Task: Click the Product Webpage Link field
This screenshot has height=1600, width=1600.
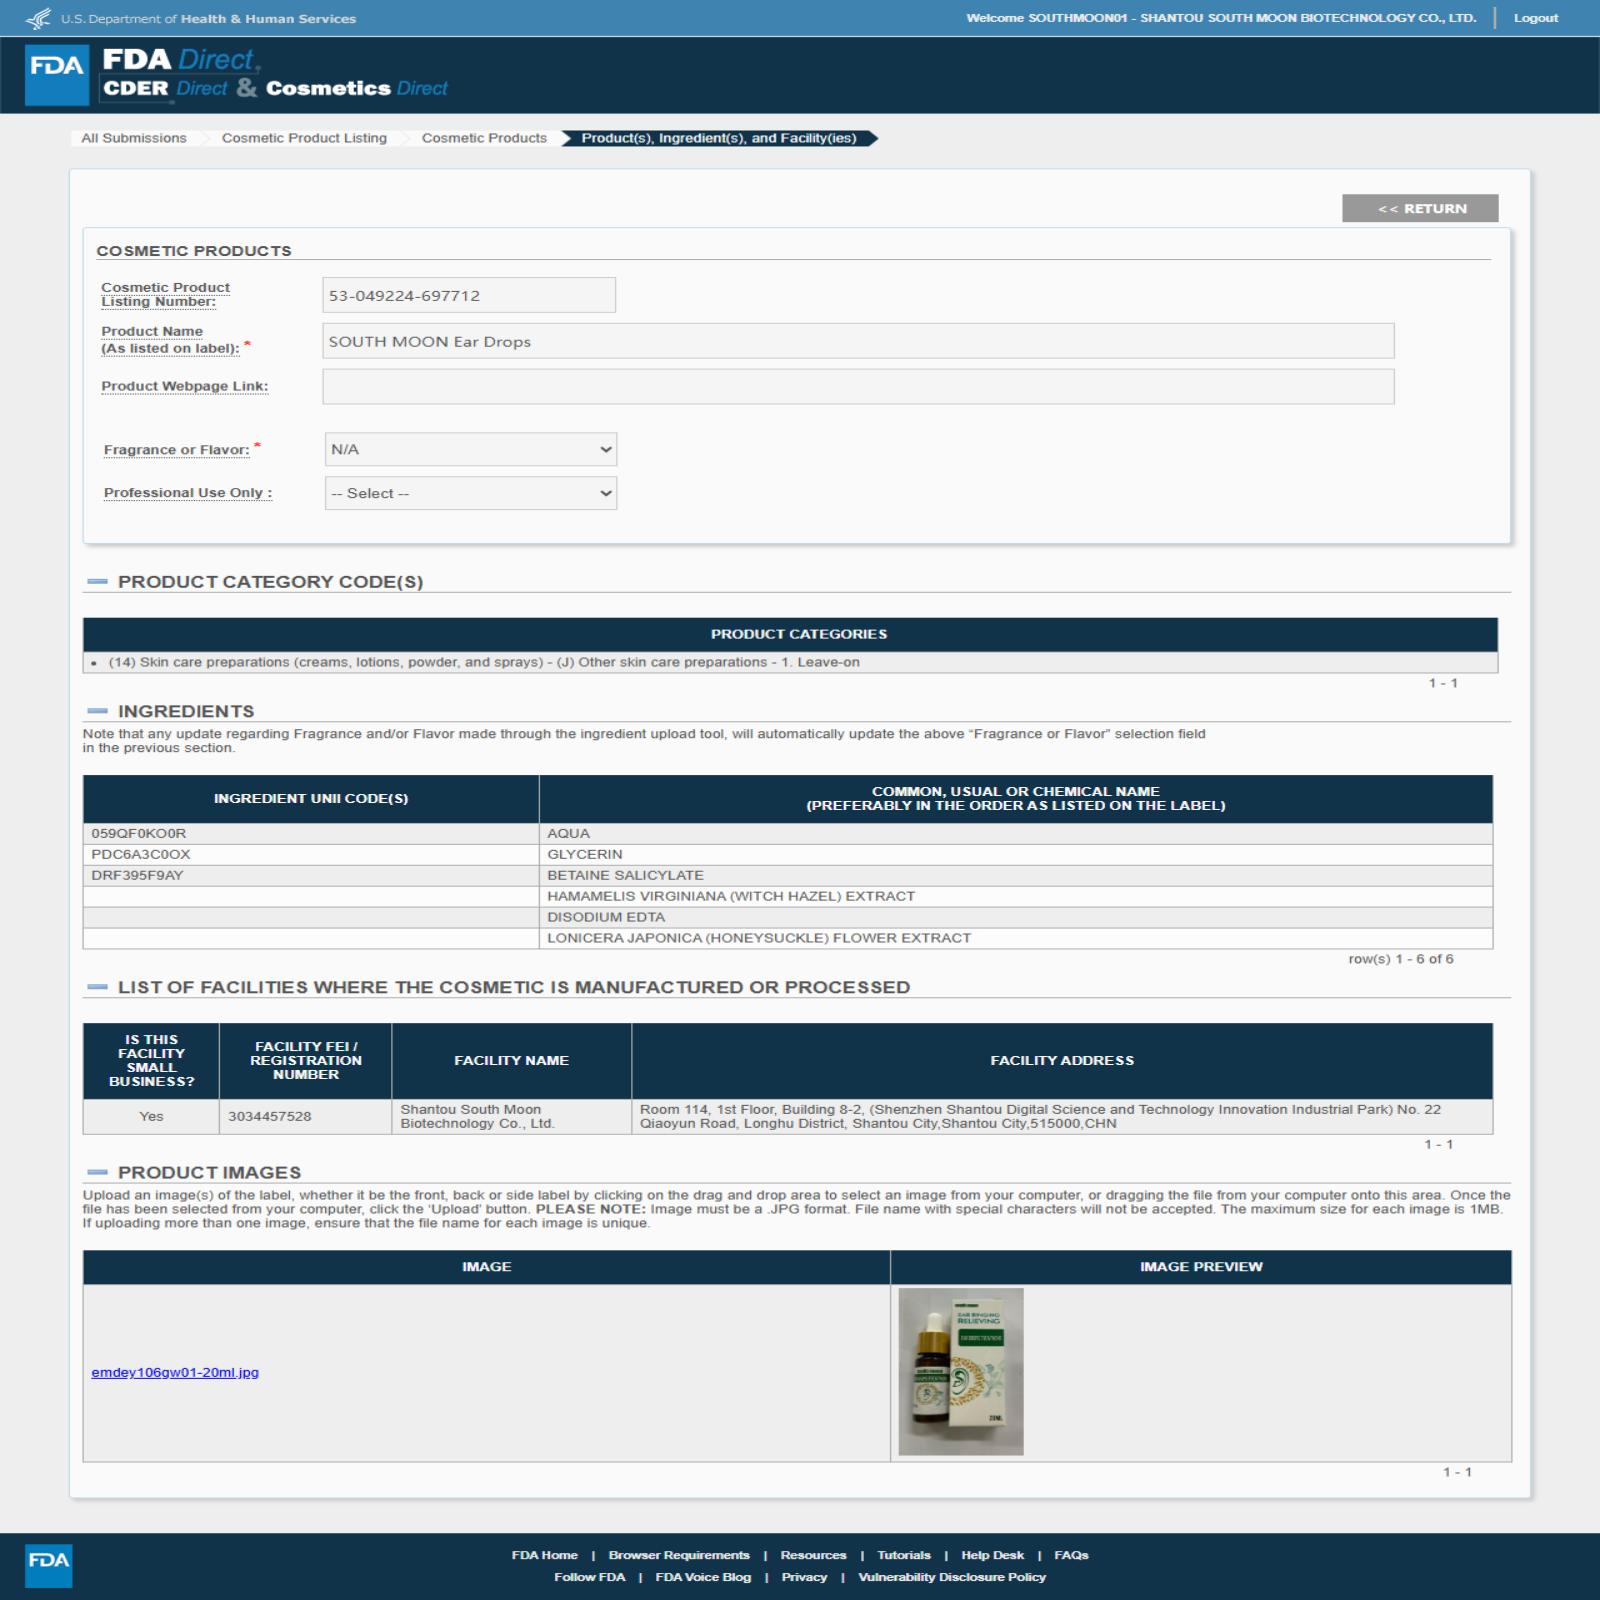Action: (858, 387)
